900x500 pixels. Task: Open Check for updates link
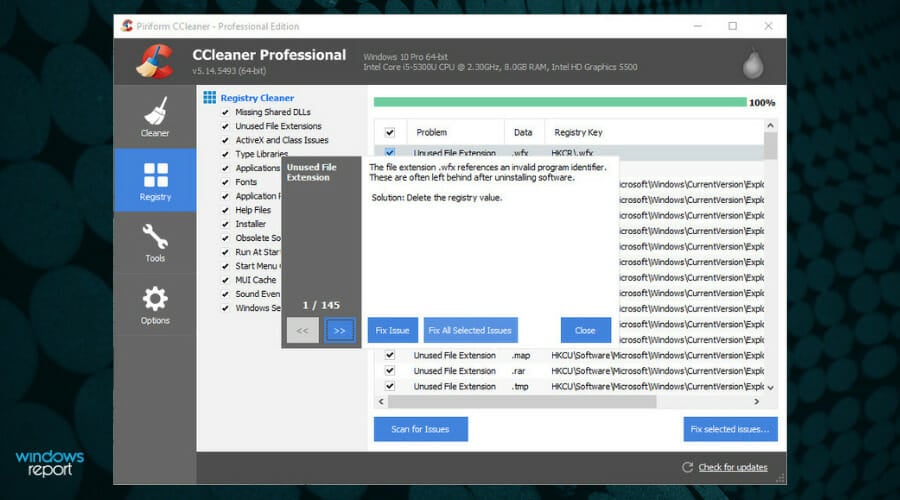[x=732, y=467]
